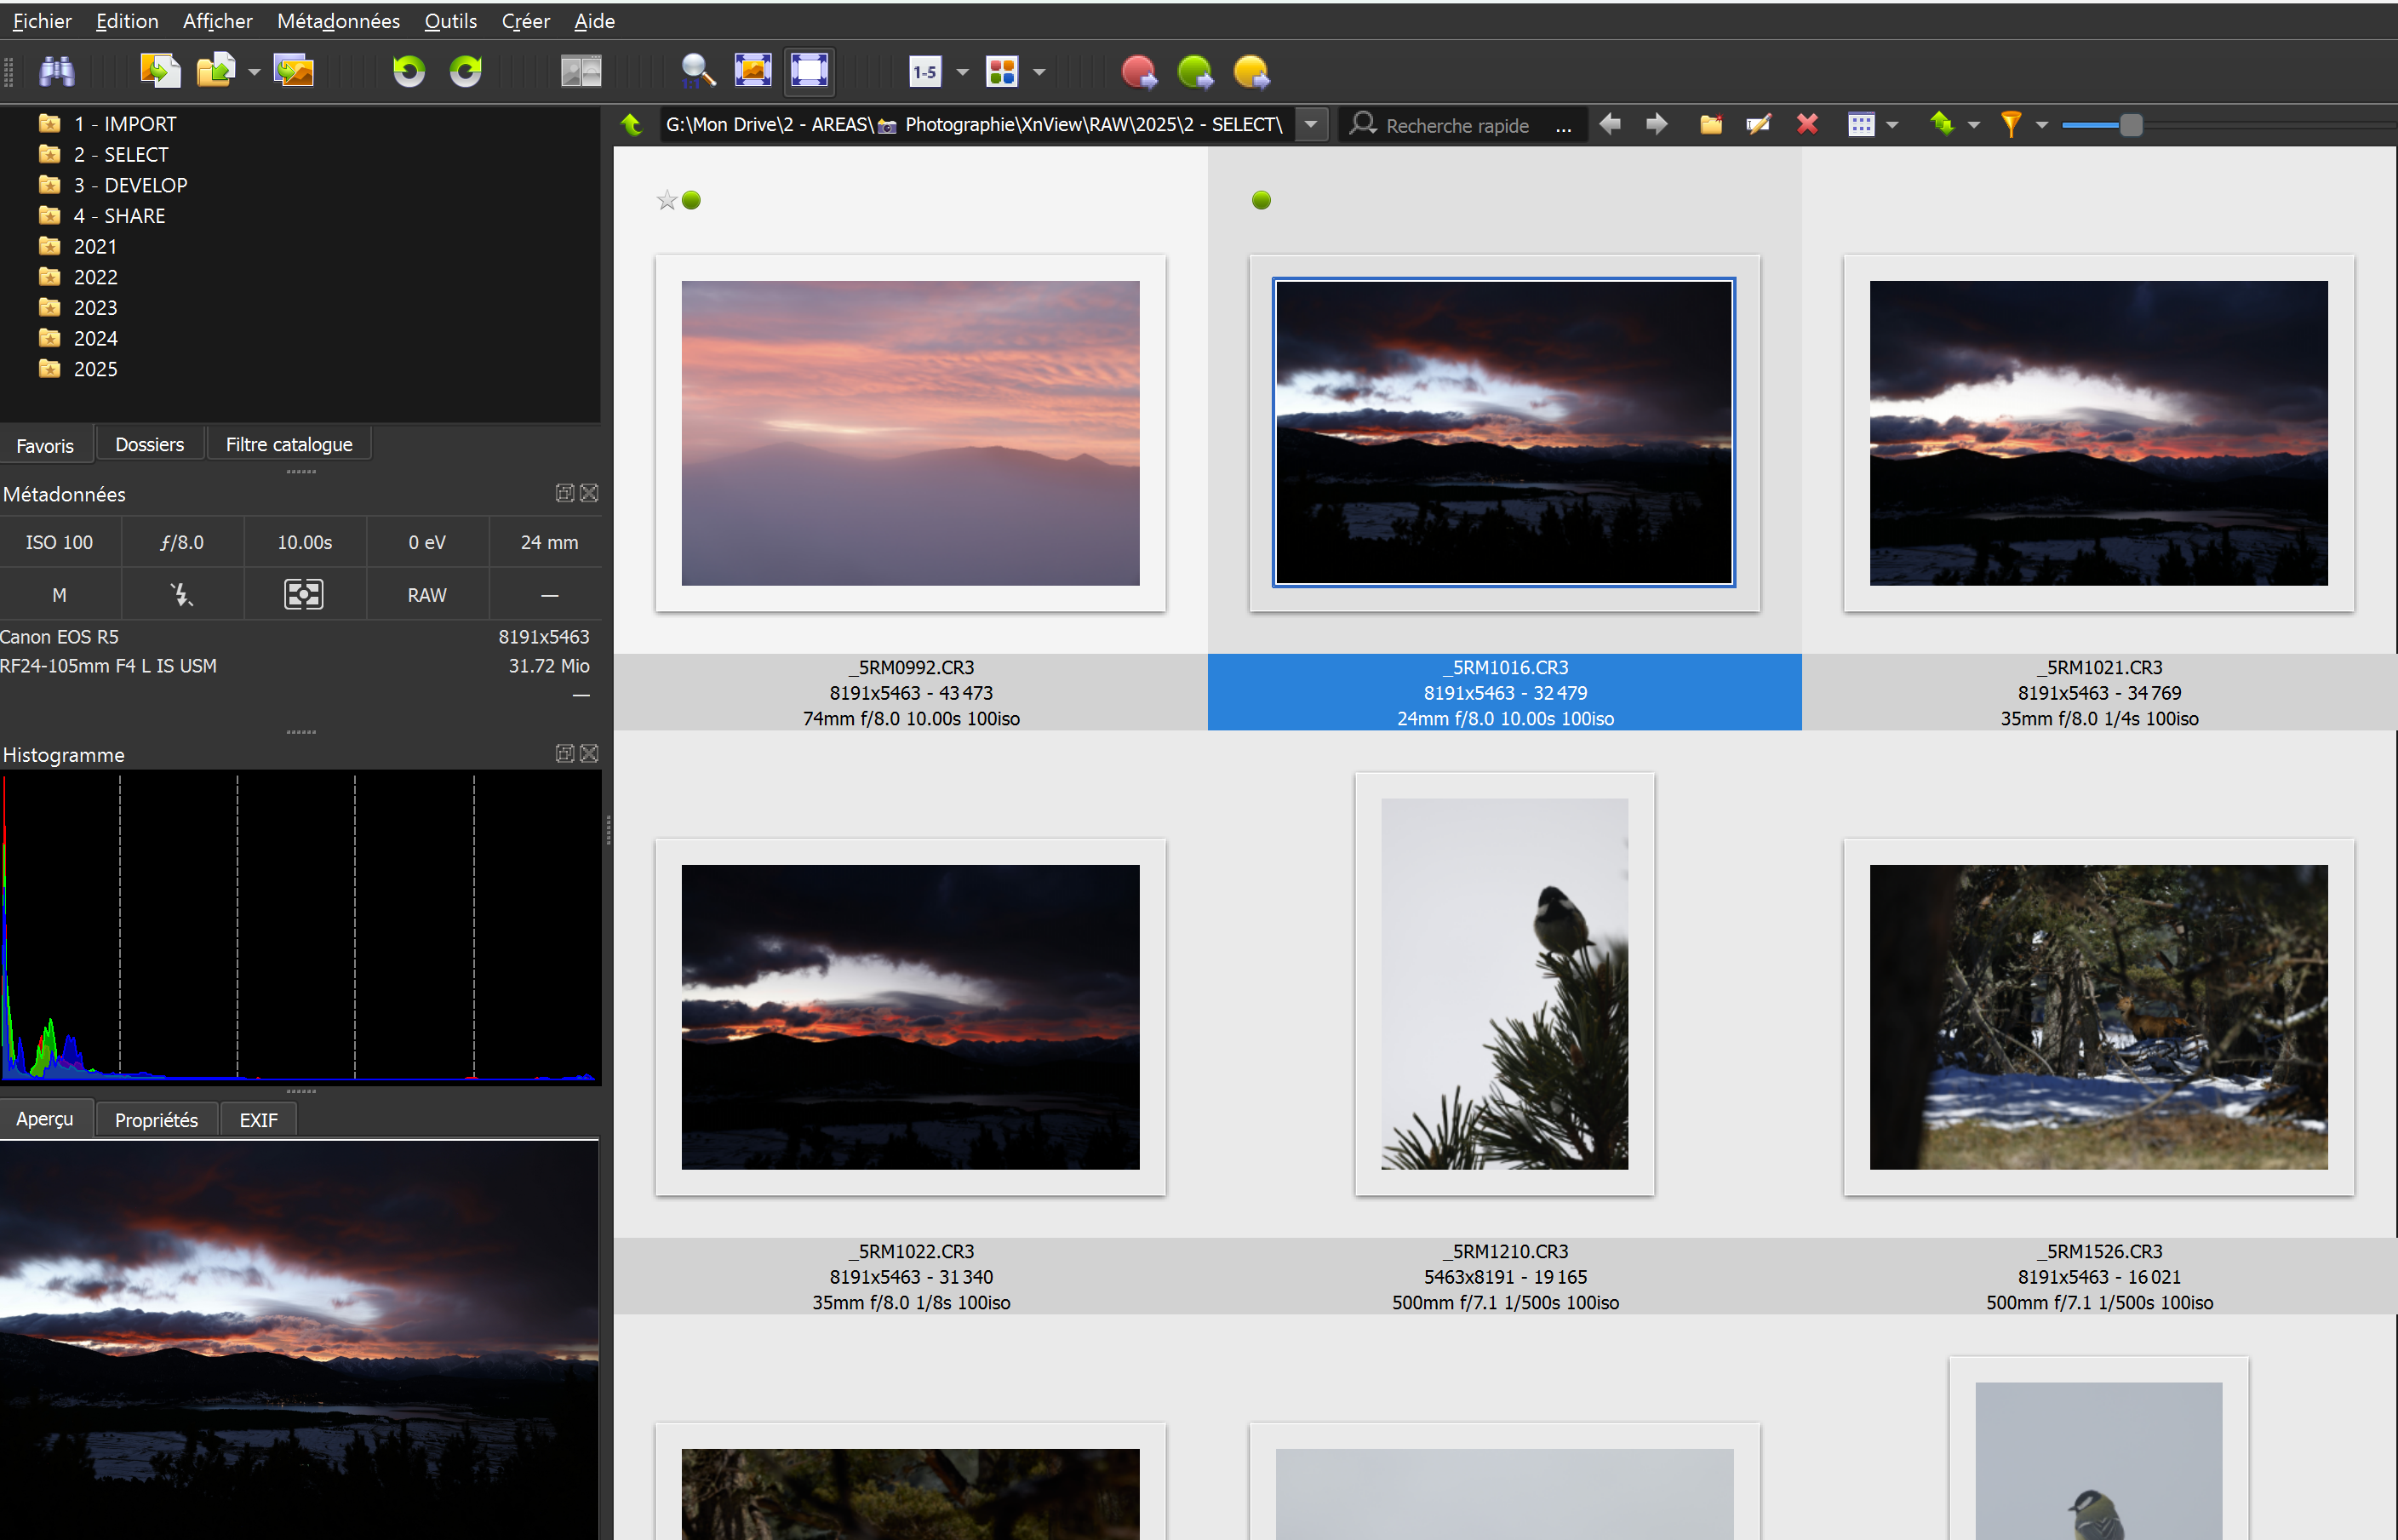Select the '3 - DEVELOP' favorite folder
This screenshot has height=1540, width=2398.
[130, 185]
